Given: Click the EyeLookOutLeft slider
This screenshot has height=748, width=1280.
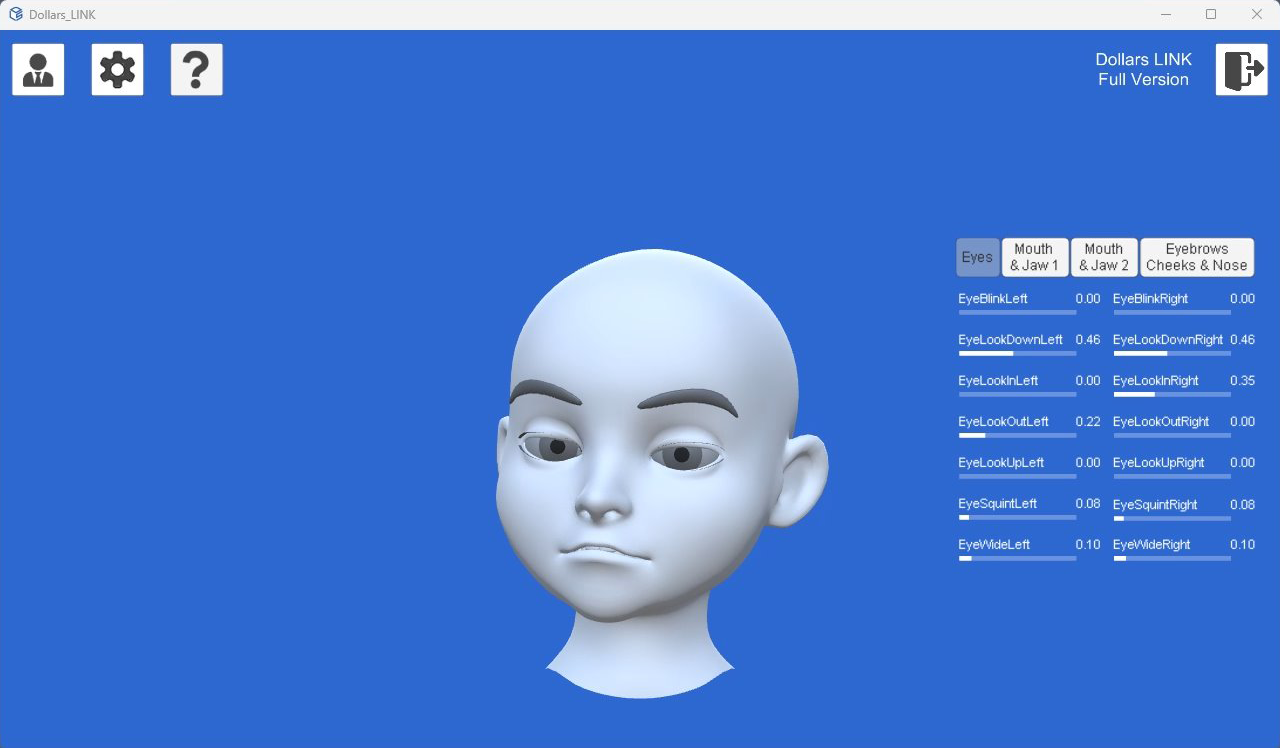Looking at the screenshot, I should tap(1017, 435).
